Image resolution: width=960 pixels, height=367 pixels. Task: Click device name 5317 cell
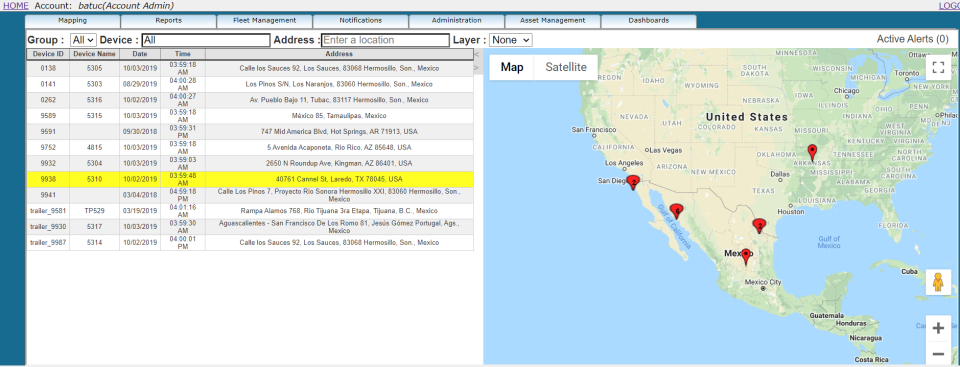pyautogui.click(x=94, y=227)
